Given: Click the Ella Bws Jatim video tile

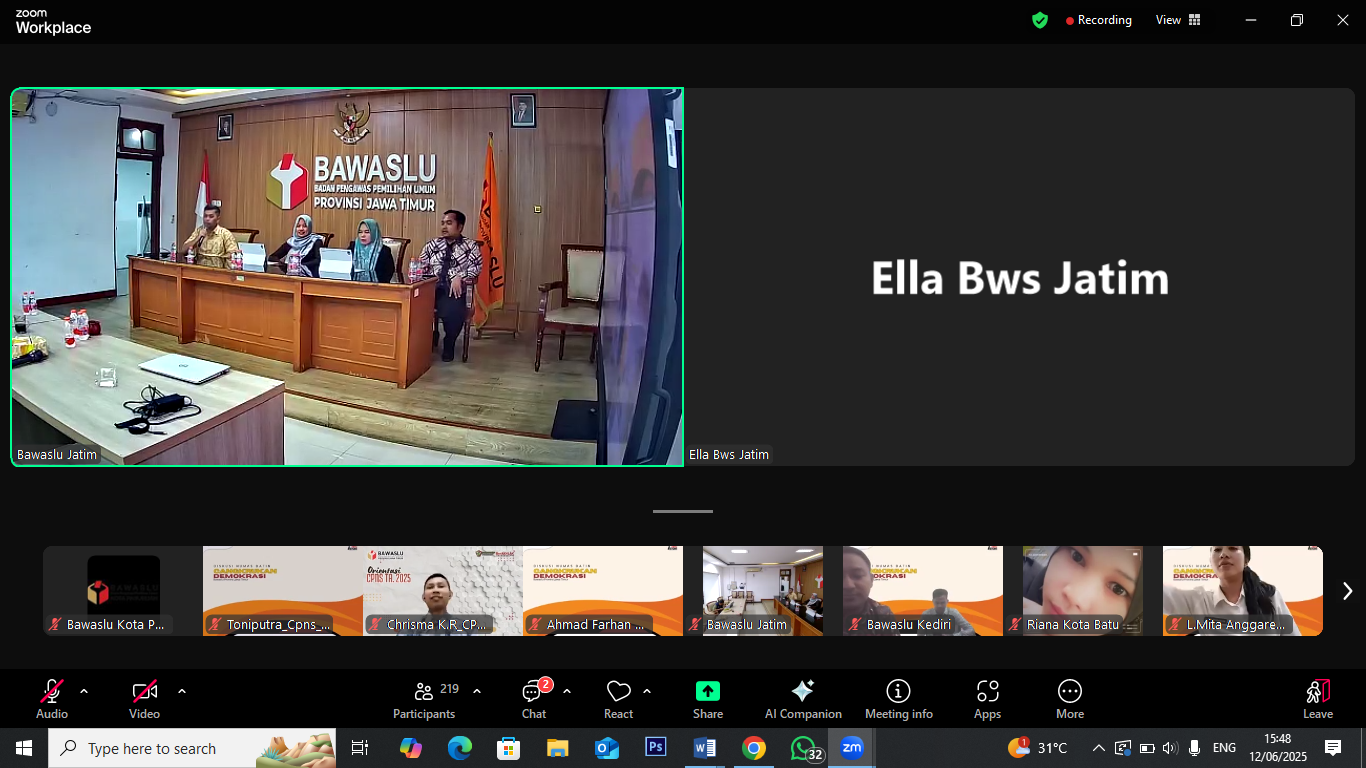Looking at the screenshot, I should pyautogui.click(x=1019, y=277).
